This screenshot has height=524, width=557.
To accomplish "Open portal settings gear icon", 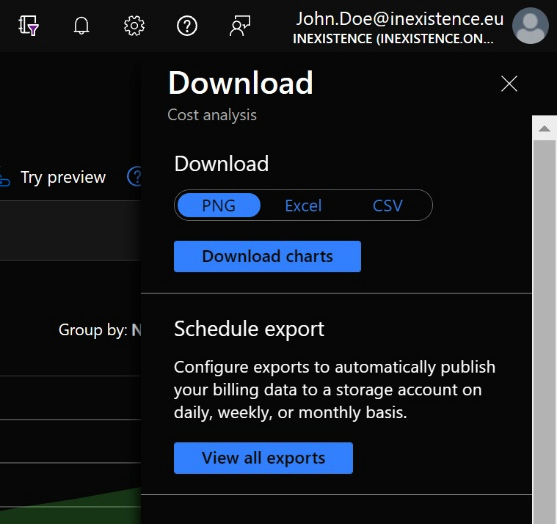I will 134,26.
